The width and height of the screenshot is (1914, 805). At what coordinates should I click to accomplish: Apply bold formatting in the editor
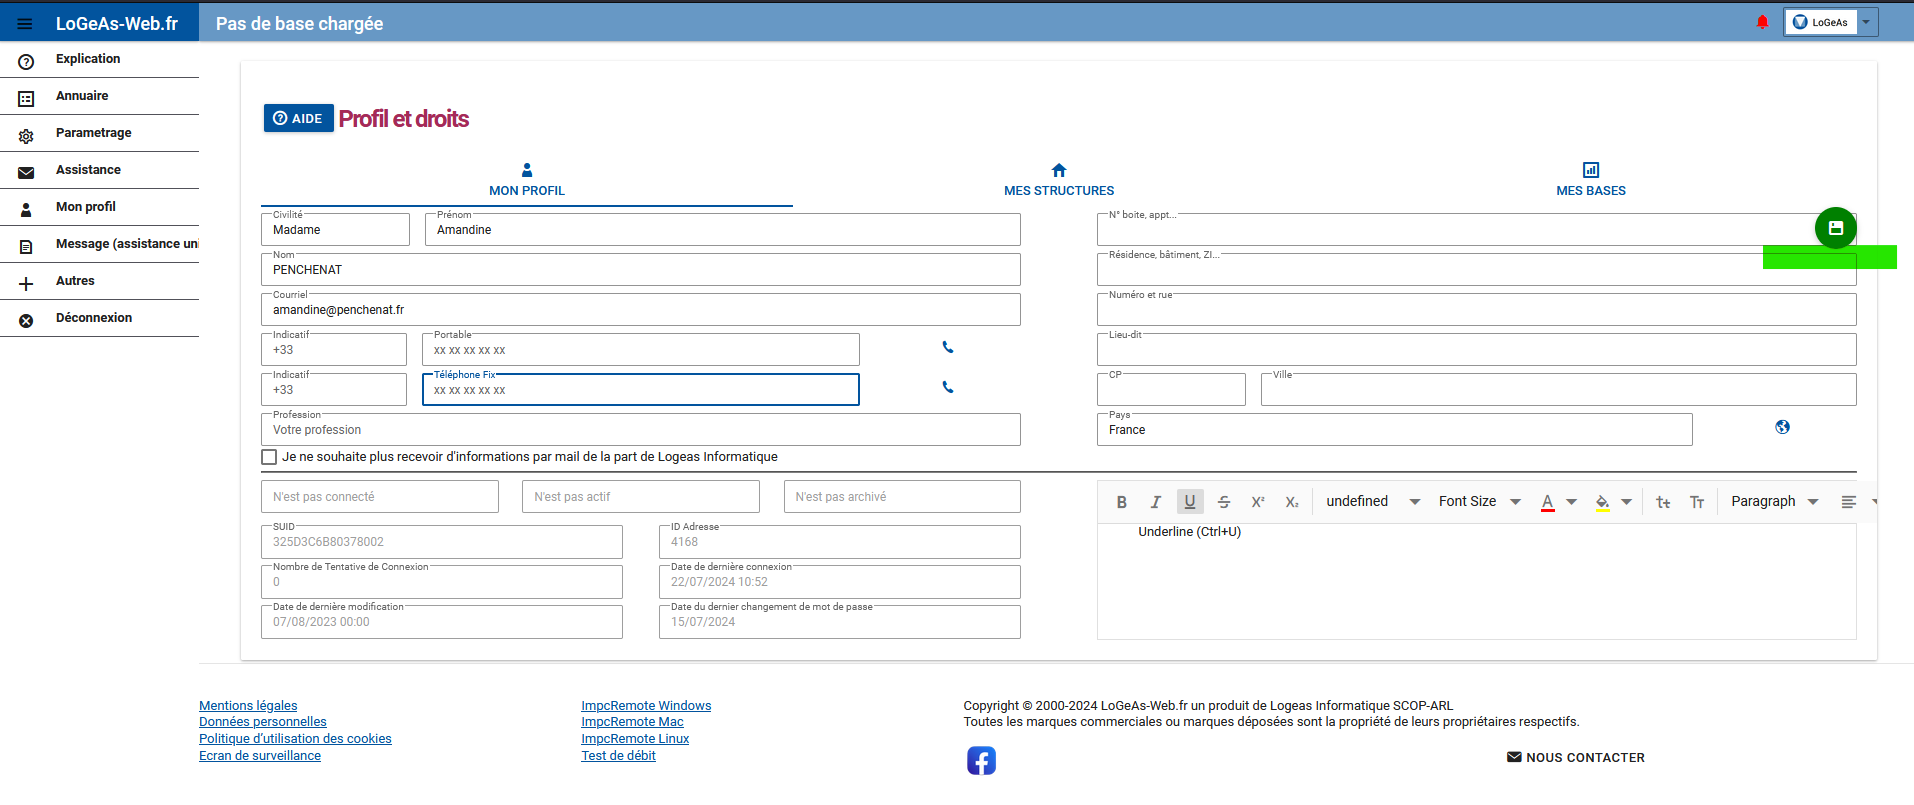coord(1121,502)
